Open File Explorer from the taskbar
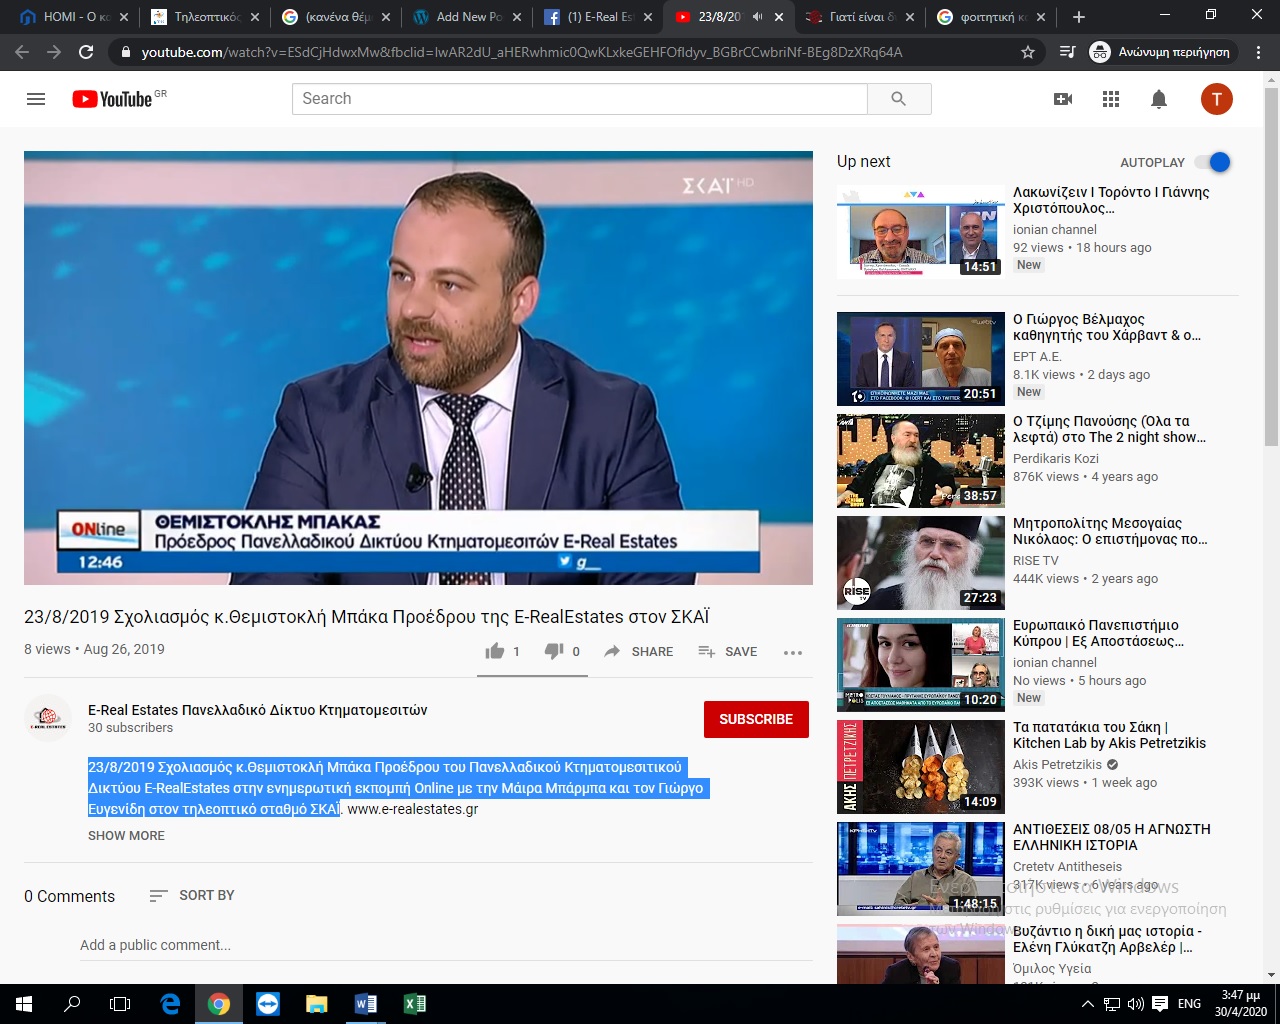Image resolution: width=1280 pixels, height=1024 pixels. (x=316, y=1004)
